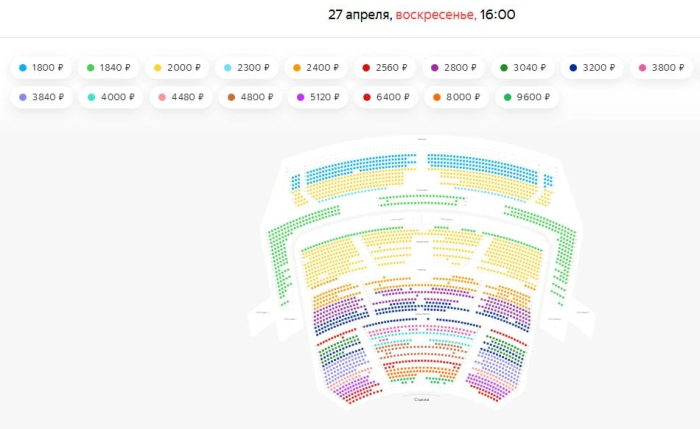Screen dimensions: 700x429
Task: Choose the 3800 ₽ pink price chip
Action: (661, 68)
